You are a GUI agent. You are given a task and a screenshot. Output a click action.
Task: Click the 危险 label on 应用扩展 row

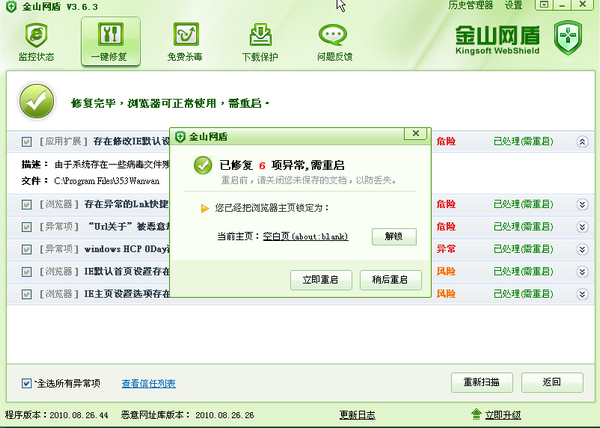click(446, 142)
